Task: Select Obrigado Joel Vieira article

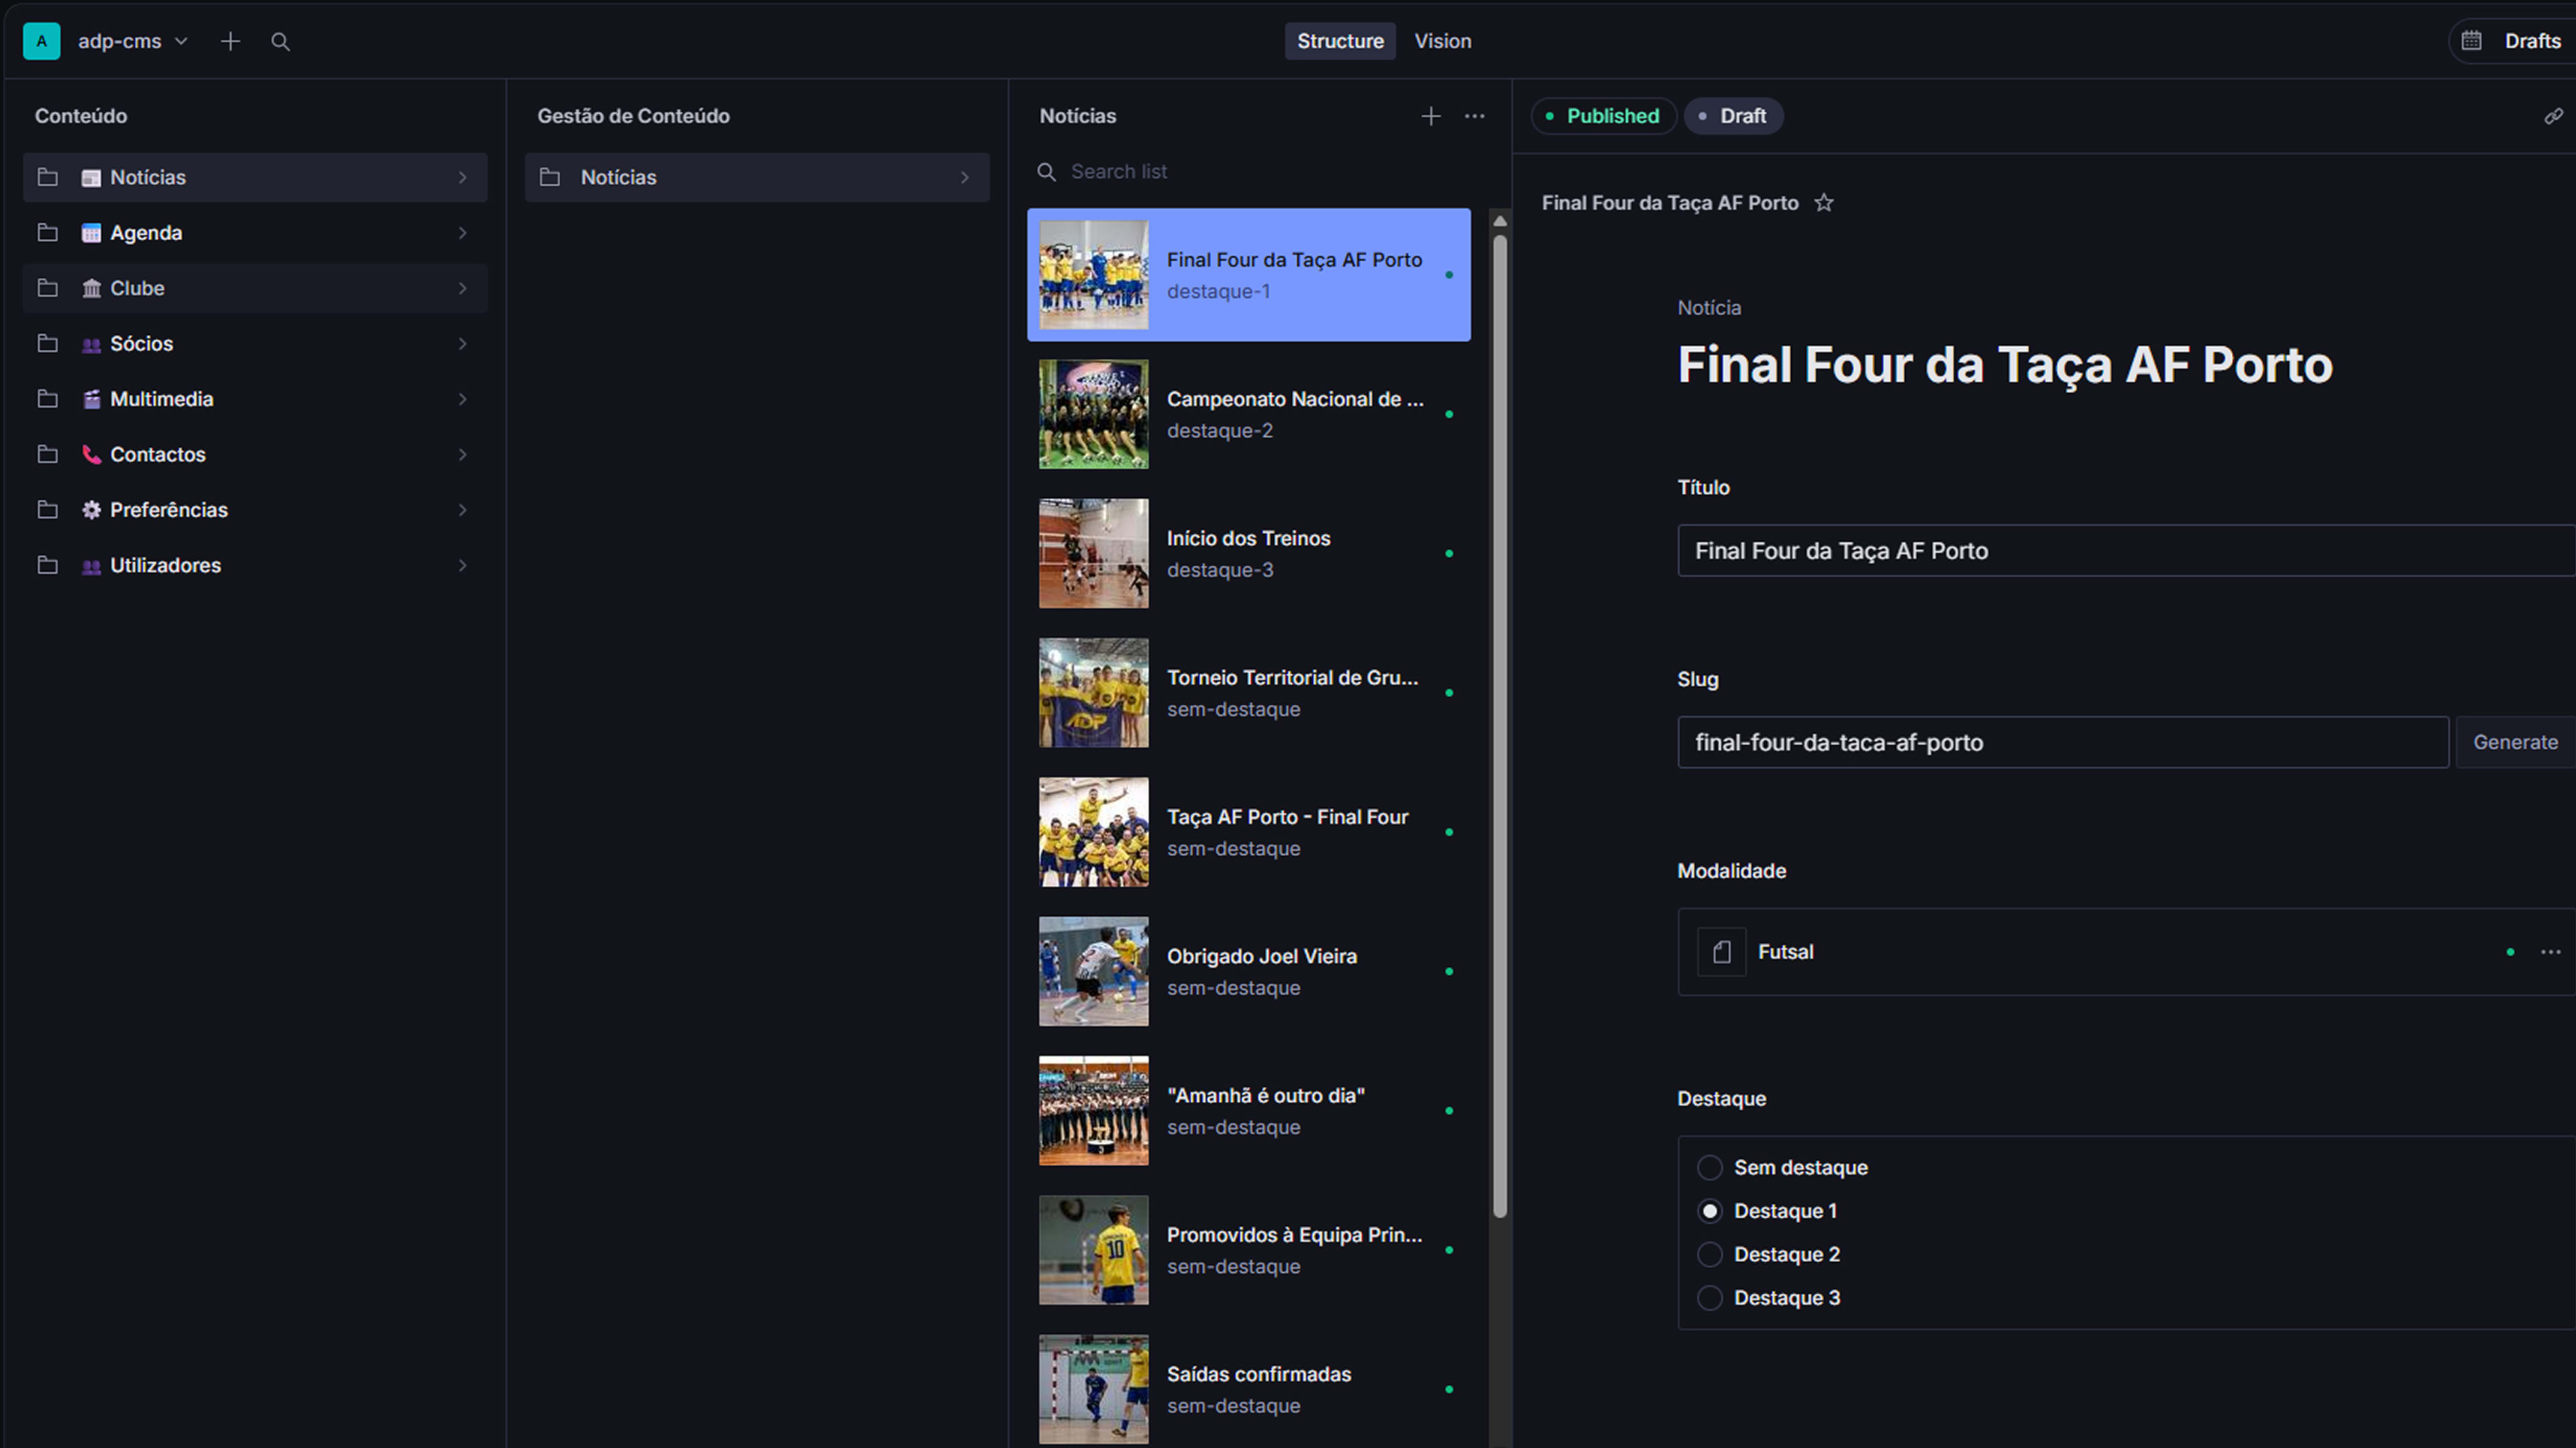Action: coord(1248,972)
